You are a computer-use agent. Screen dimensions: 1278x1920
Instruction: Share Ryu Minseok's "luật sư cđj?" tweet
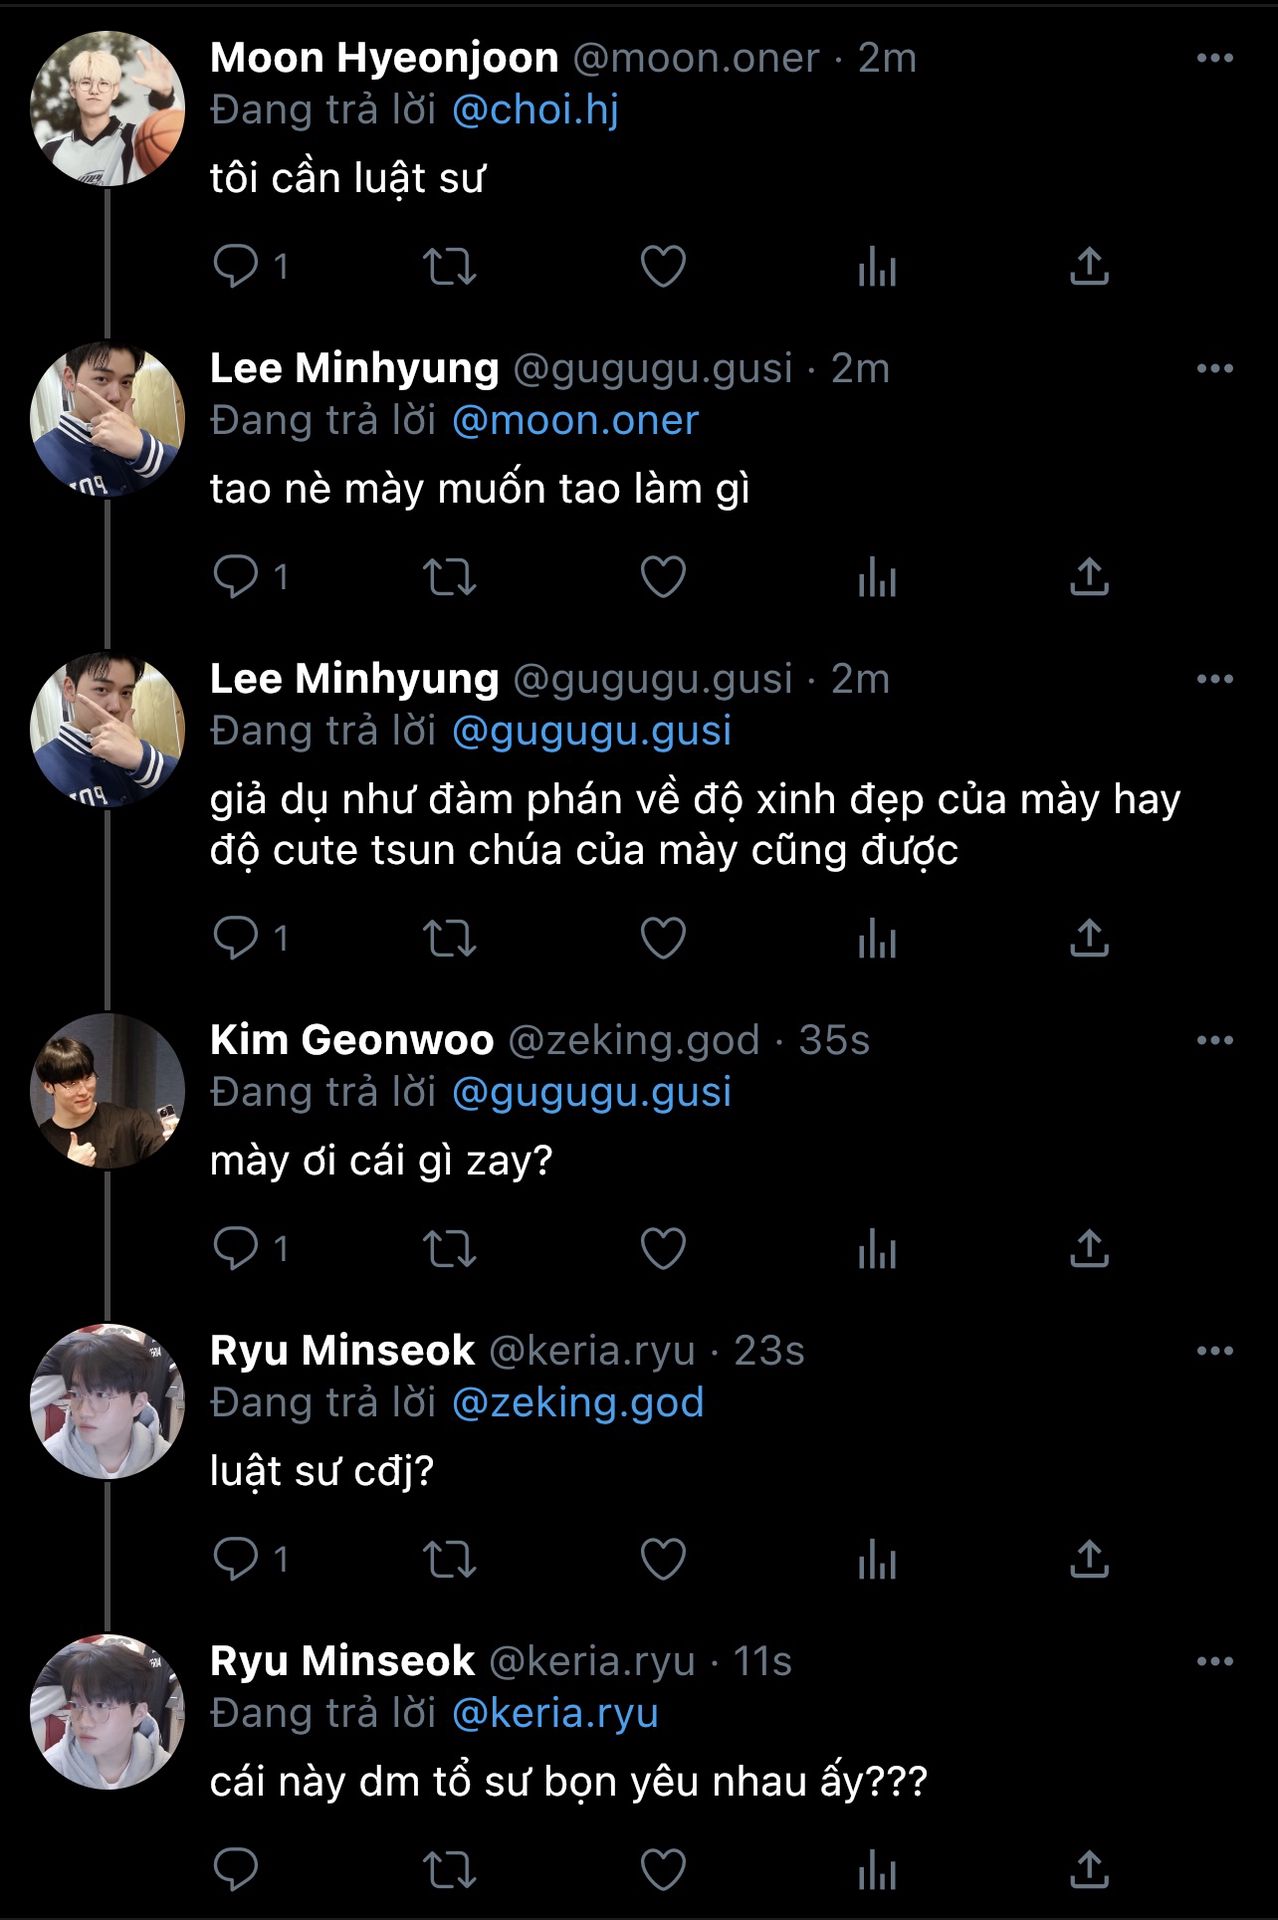(1089, 1559)
